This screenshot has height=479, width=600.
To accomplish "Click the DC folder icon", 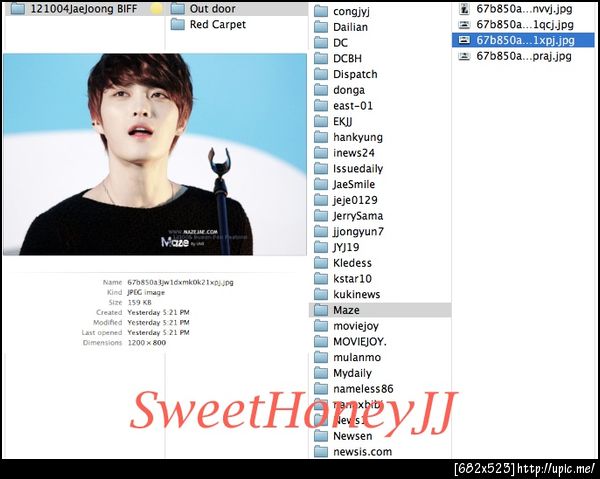I will [321, 42].
